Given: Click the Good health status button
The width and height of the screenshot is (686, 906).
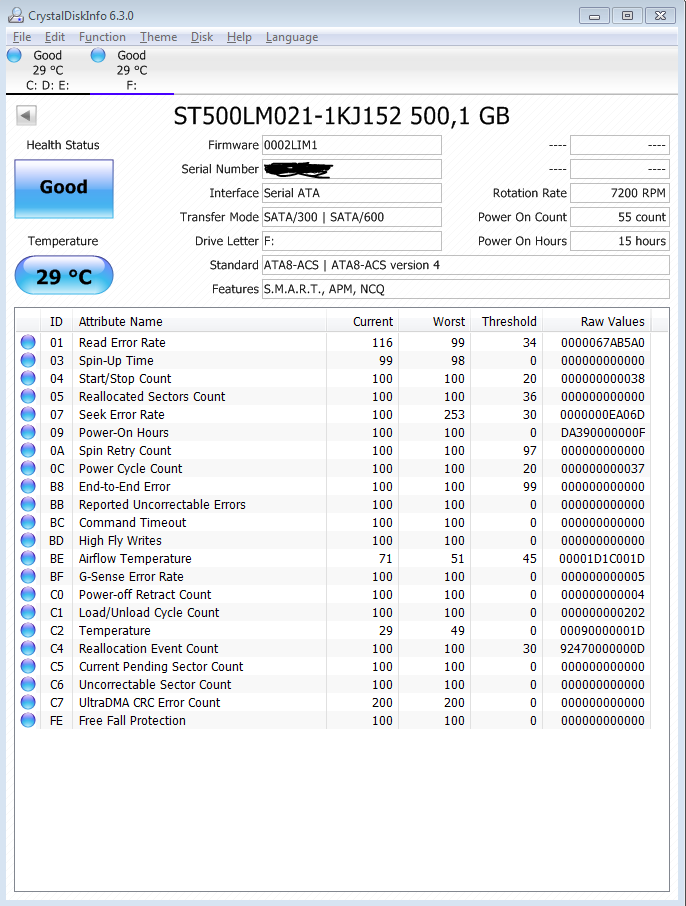Looking at the screenshot, I should click(64, 189).
